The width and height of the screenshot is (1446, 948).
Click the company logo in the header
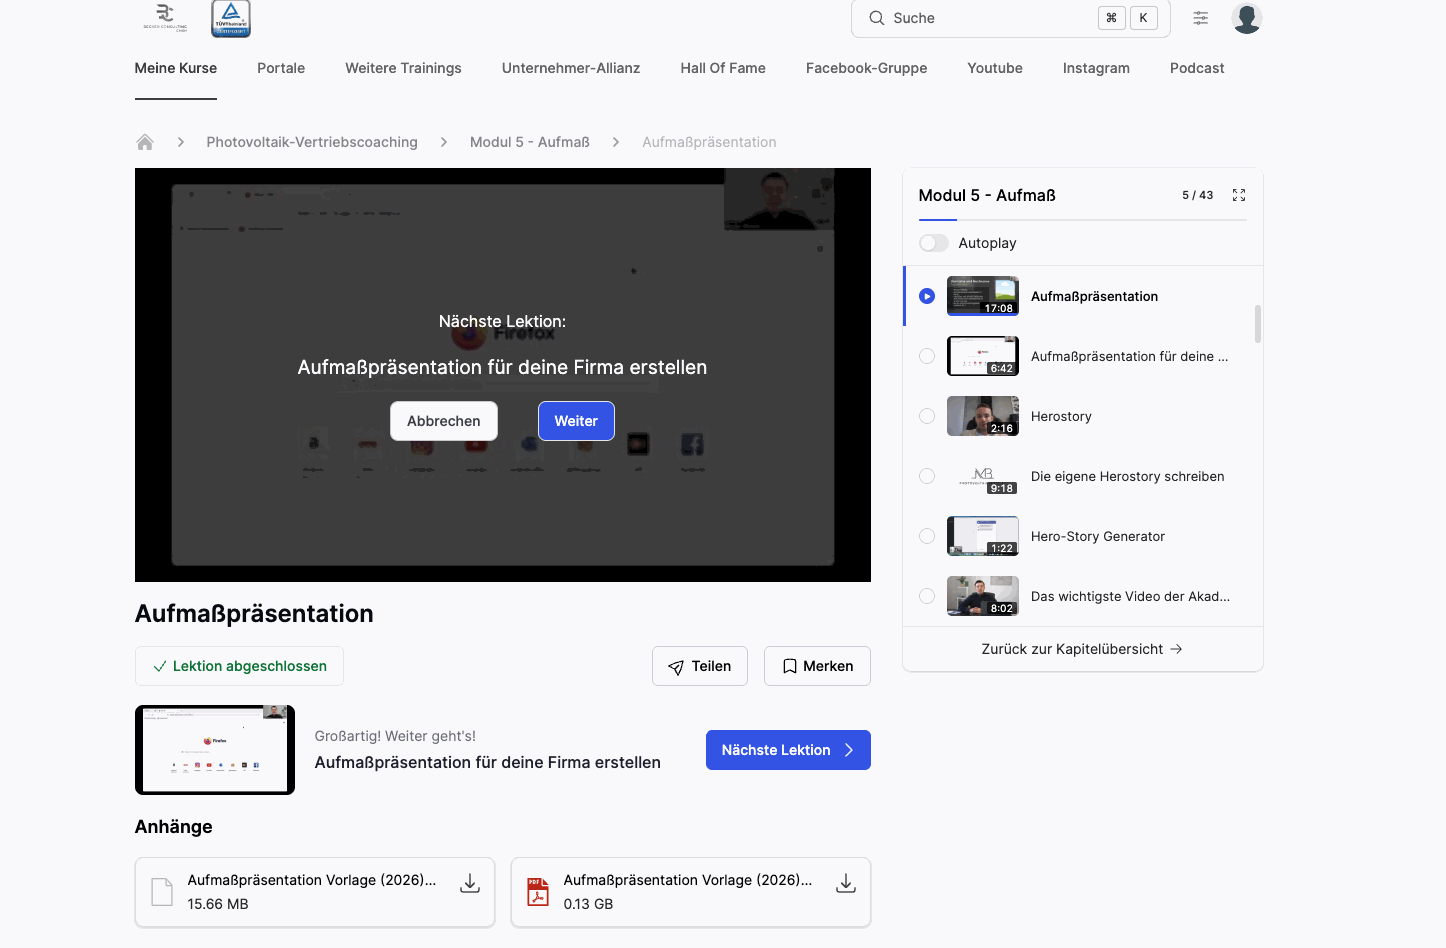[x=165, y=17]
